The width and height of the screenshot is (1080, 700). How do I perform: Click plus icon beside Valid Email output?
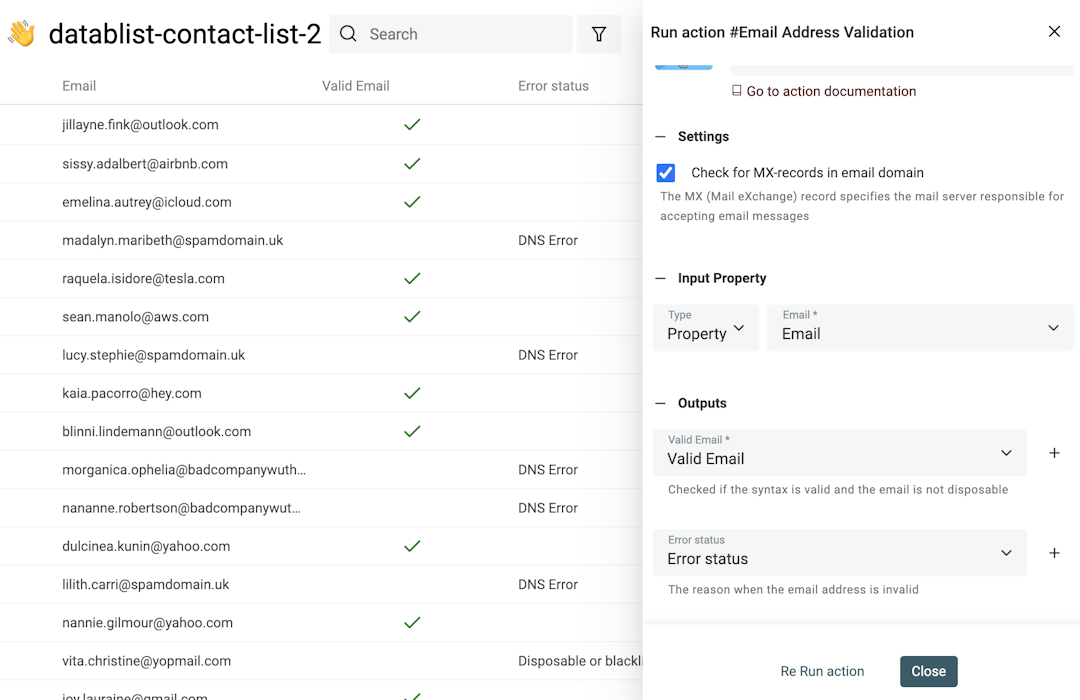point(1054,453)
